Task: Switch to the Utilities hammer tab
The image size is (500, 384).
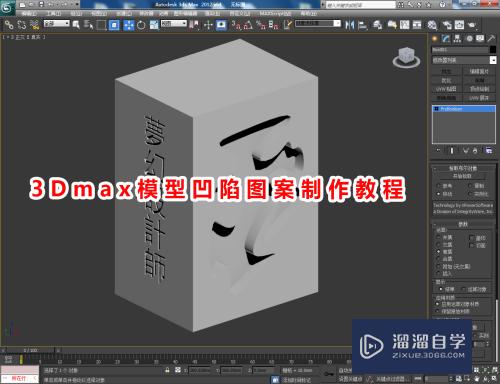Action: 491,39
